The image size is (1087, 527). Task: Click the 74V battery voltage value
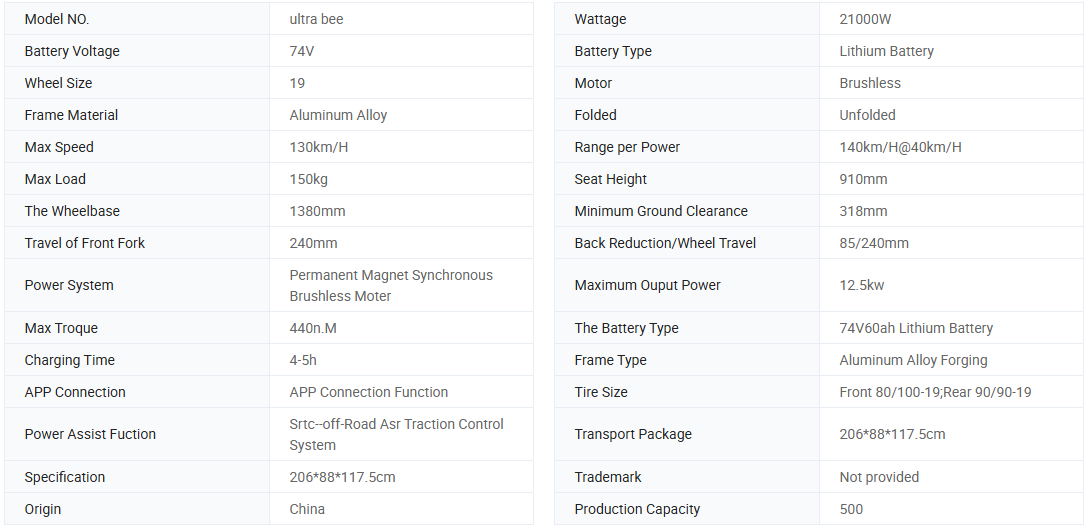302,51
